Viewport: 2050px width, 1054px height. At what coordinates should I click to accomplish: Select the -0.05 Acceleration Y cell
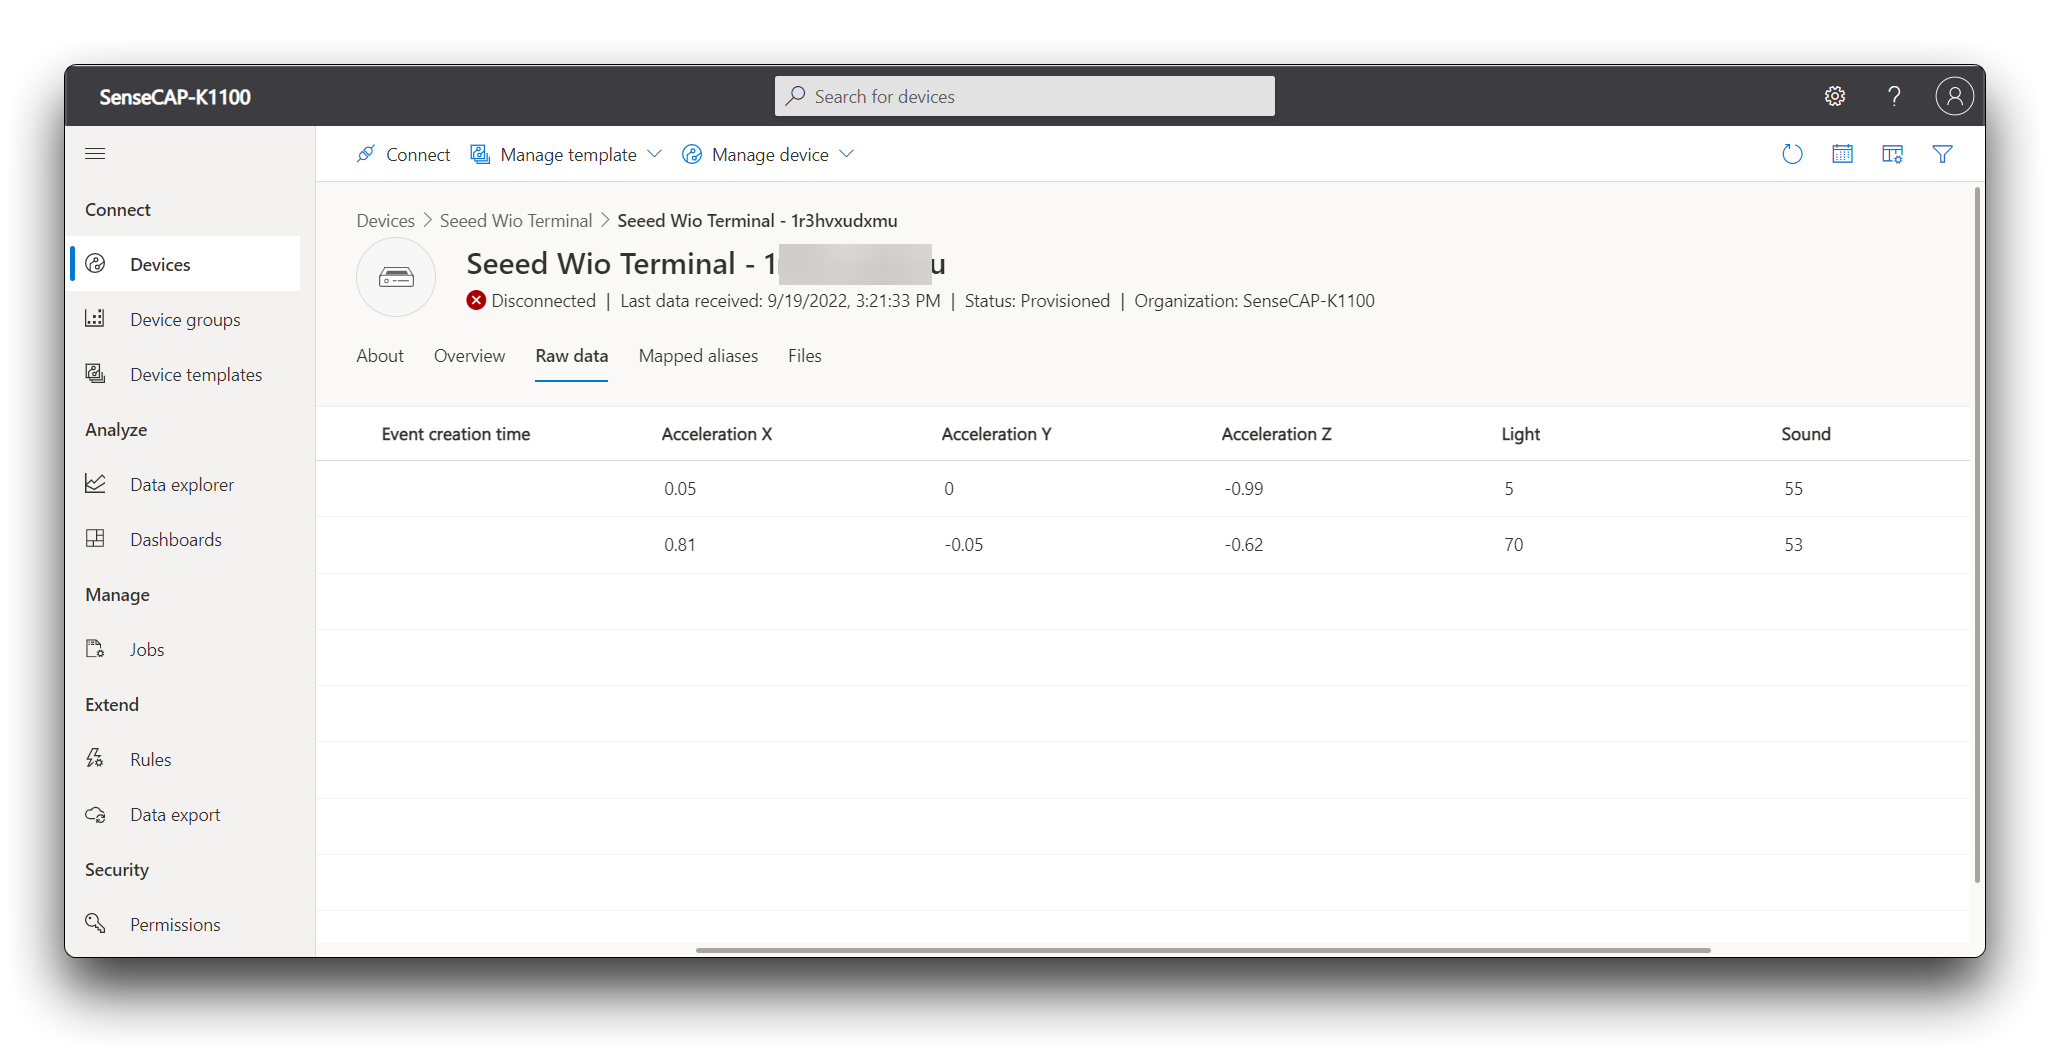pos(963,545)
